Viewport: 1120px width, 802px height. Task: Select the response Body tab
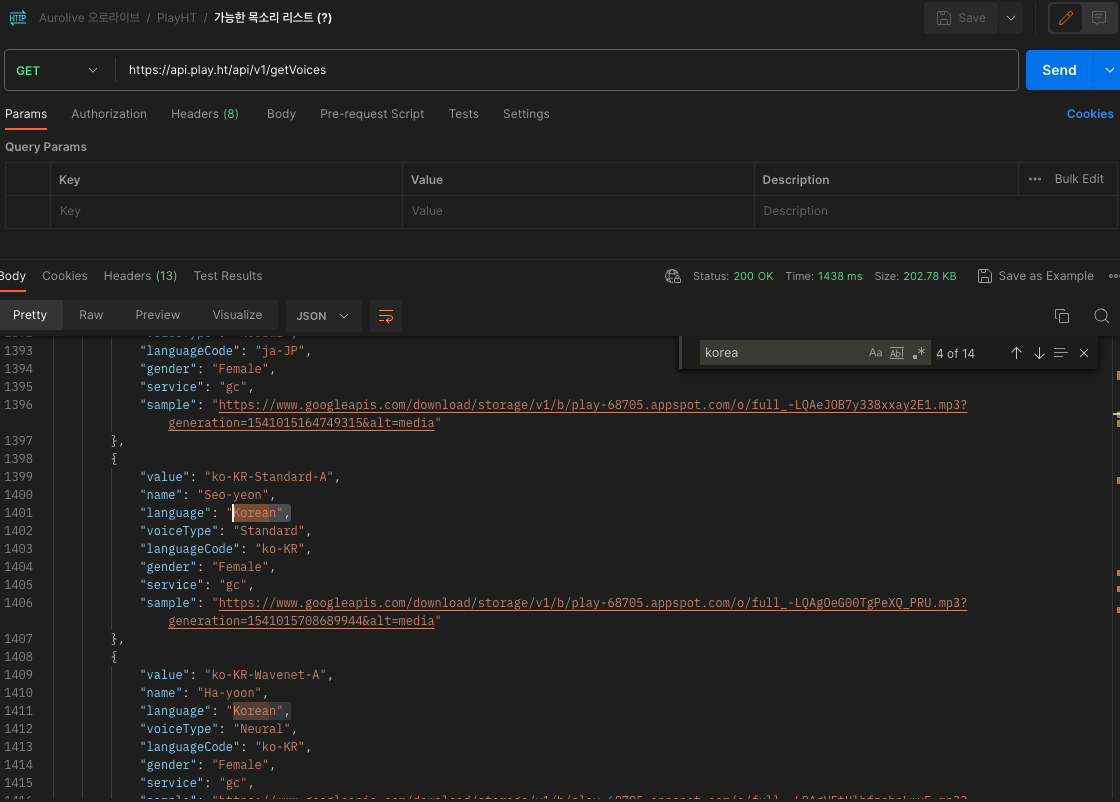click(x=12, y=276)
